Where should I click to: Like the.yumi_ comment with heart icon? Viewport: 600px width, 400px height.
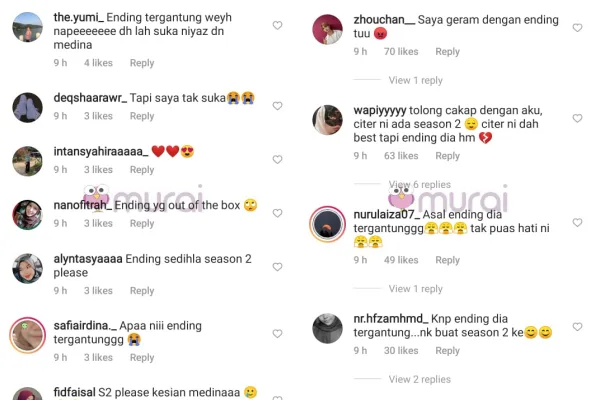277,26
